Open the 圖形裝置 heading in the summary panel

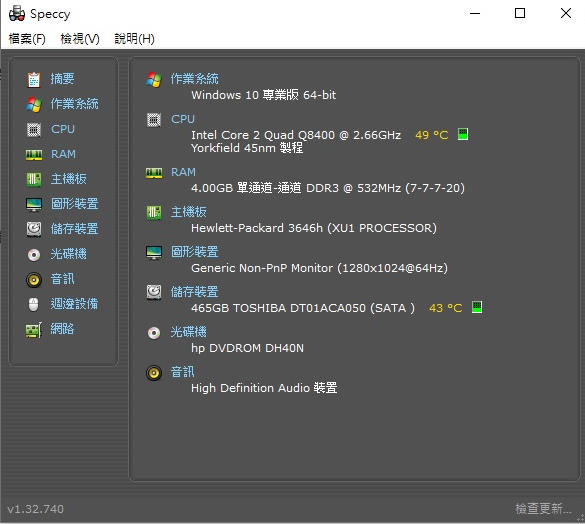(x=194, y=252)
